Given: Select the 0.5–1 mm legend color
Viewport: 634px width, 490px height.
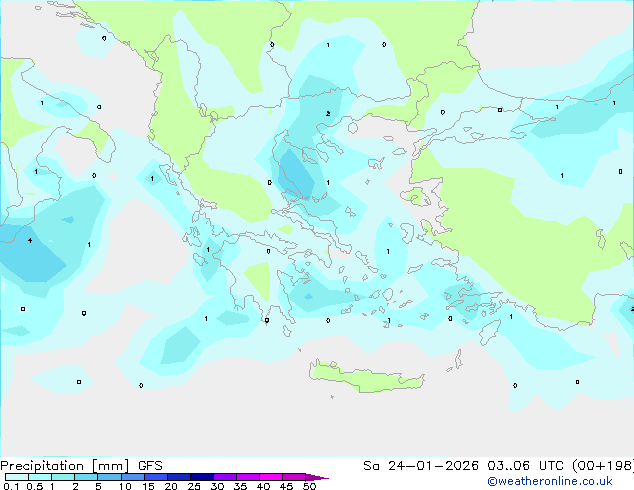Looking at the screenshot, I should point(40,477).
